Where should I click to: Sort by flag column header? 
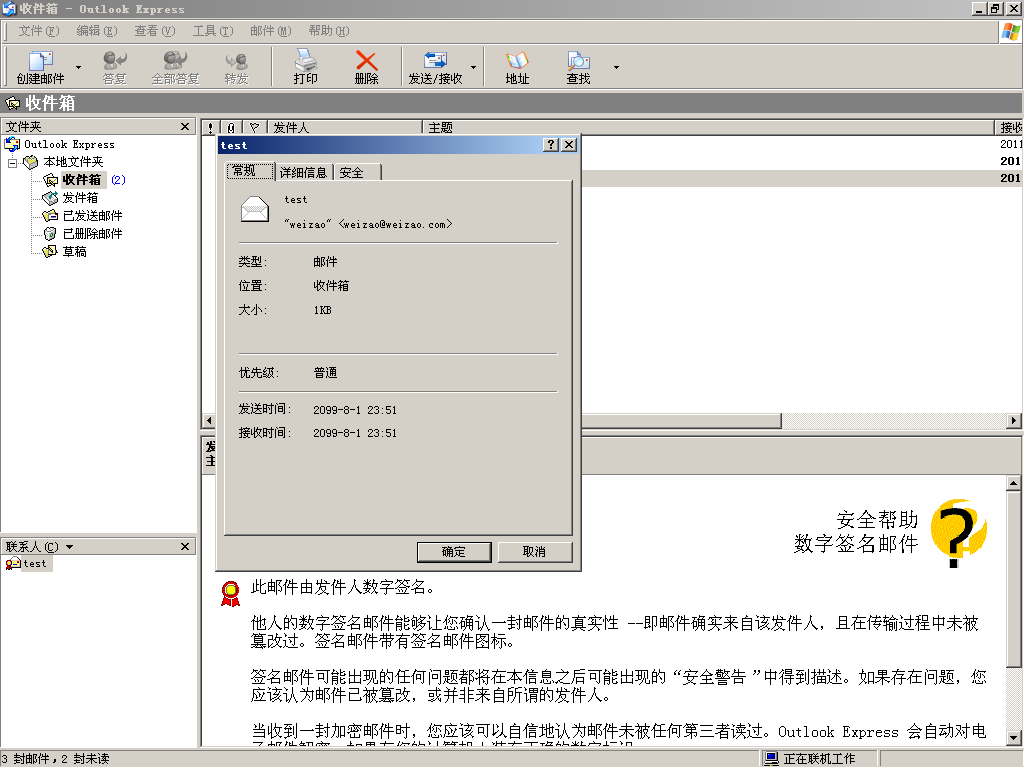click(x=255, y=127)
